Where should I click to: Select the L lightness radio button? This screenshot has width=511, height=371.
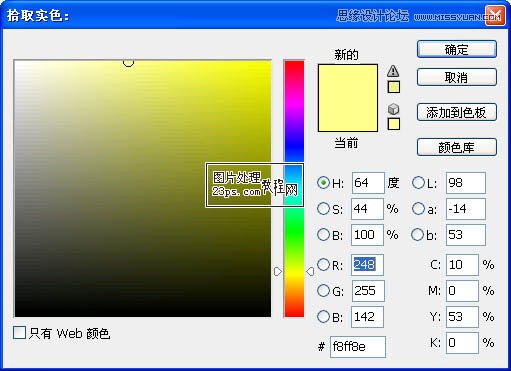(x=418, y=183)
